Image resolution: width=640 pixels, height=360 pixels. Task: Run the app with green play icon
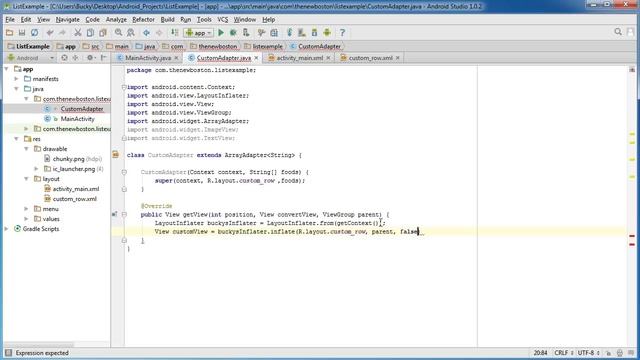pos(221,33)
